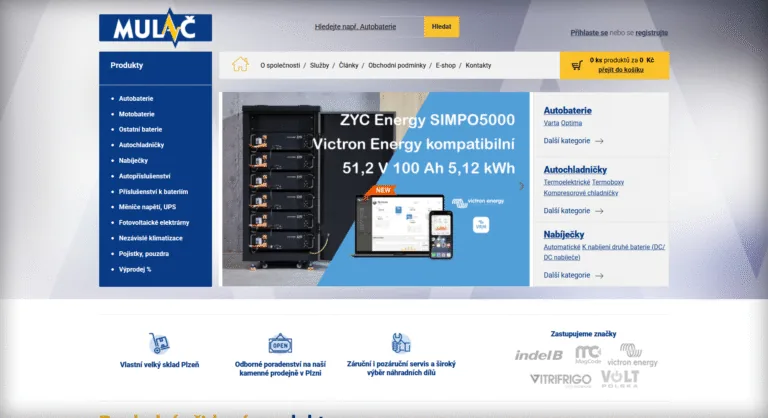Image resolution: width=768 pixels, height=418 pixels.
Task: Click arrow next to Autobaterie Další kategorie
Action: 599,141
